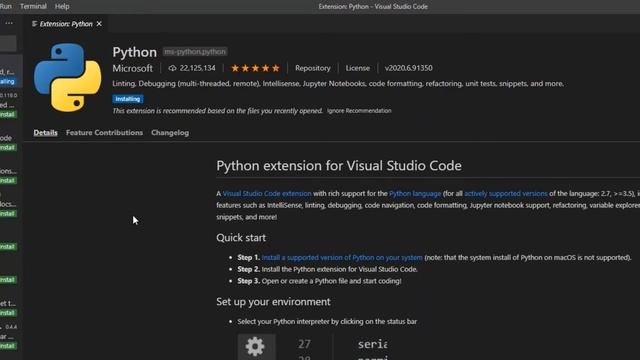Click the download cloud icon

(x=172, y=68)
